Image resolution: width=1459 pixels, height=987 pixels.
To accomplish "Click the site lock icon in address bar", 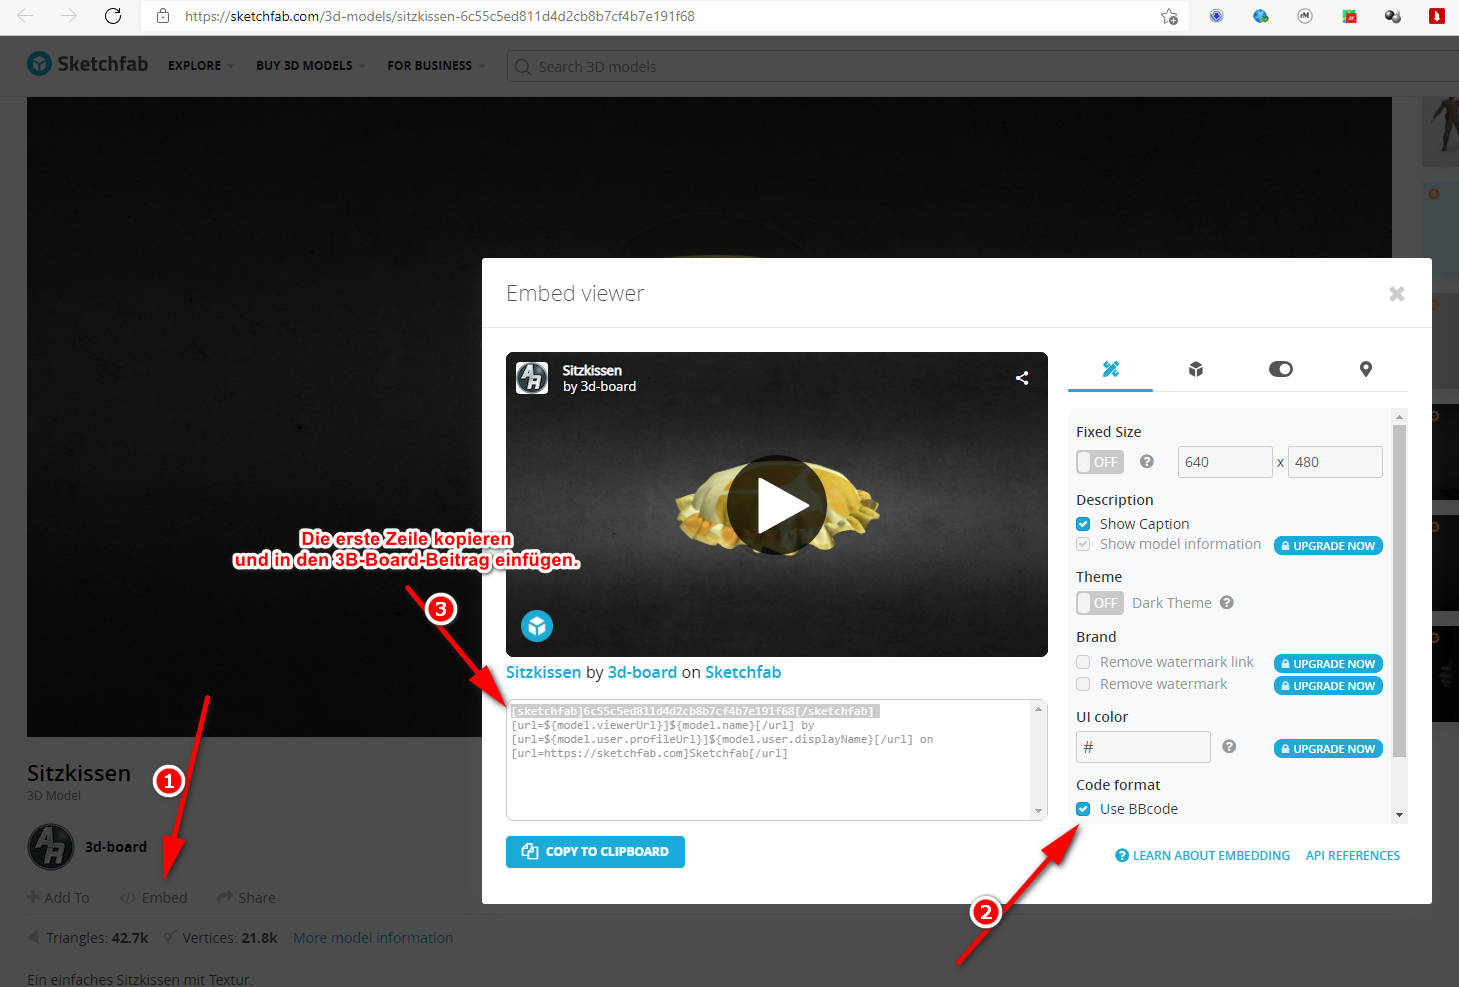I will [x=163, y=16].
